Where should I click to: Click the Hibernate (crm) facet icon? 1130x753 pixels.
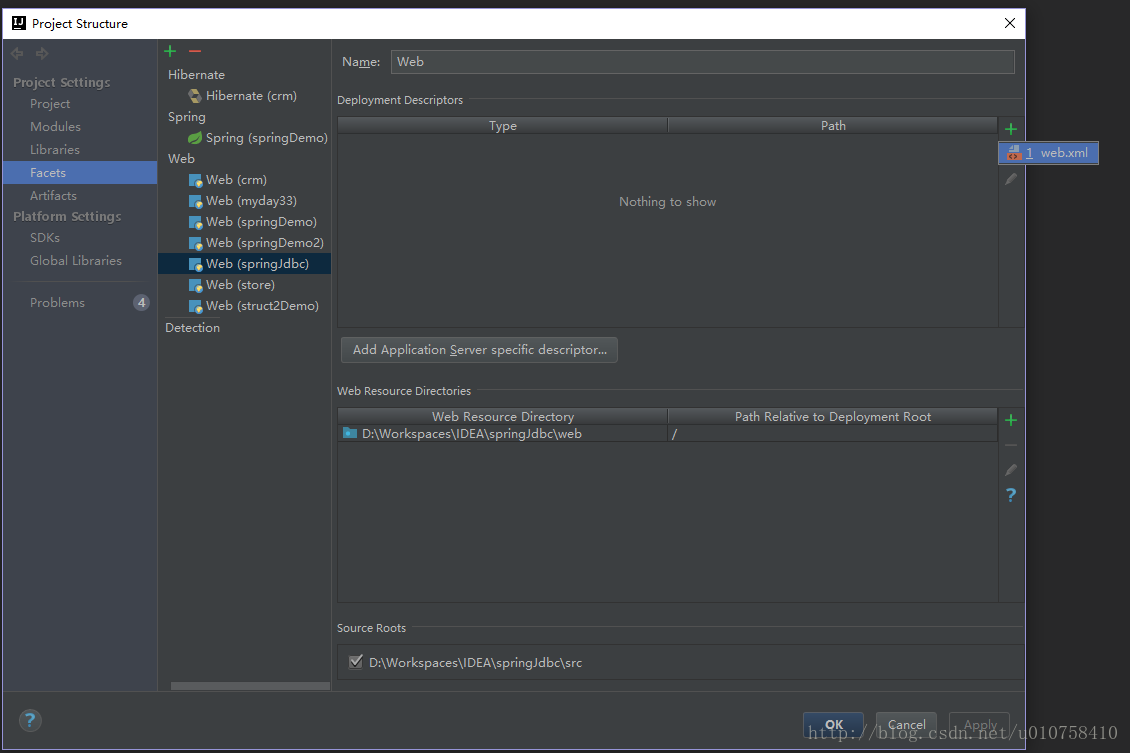coord(195,96)
